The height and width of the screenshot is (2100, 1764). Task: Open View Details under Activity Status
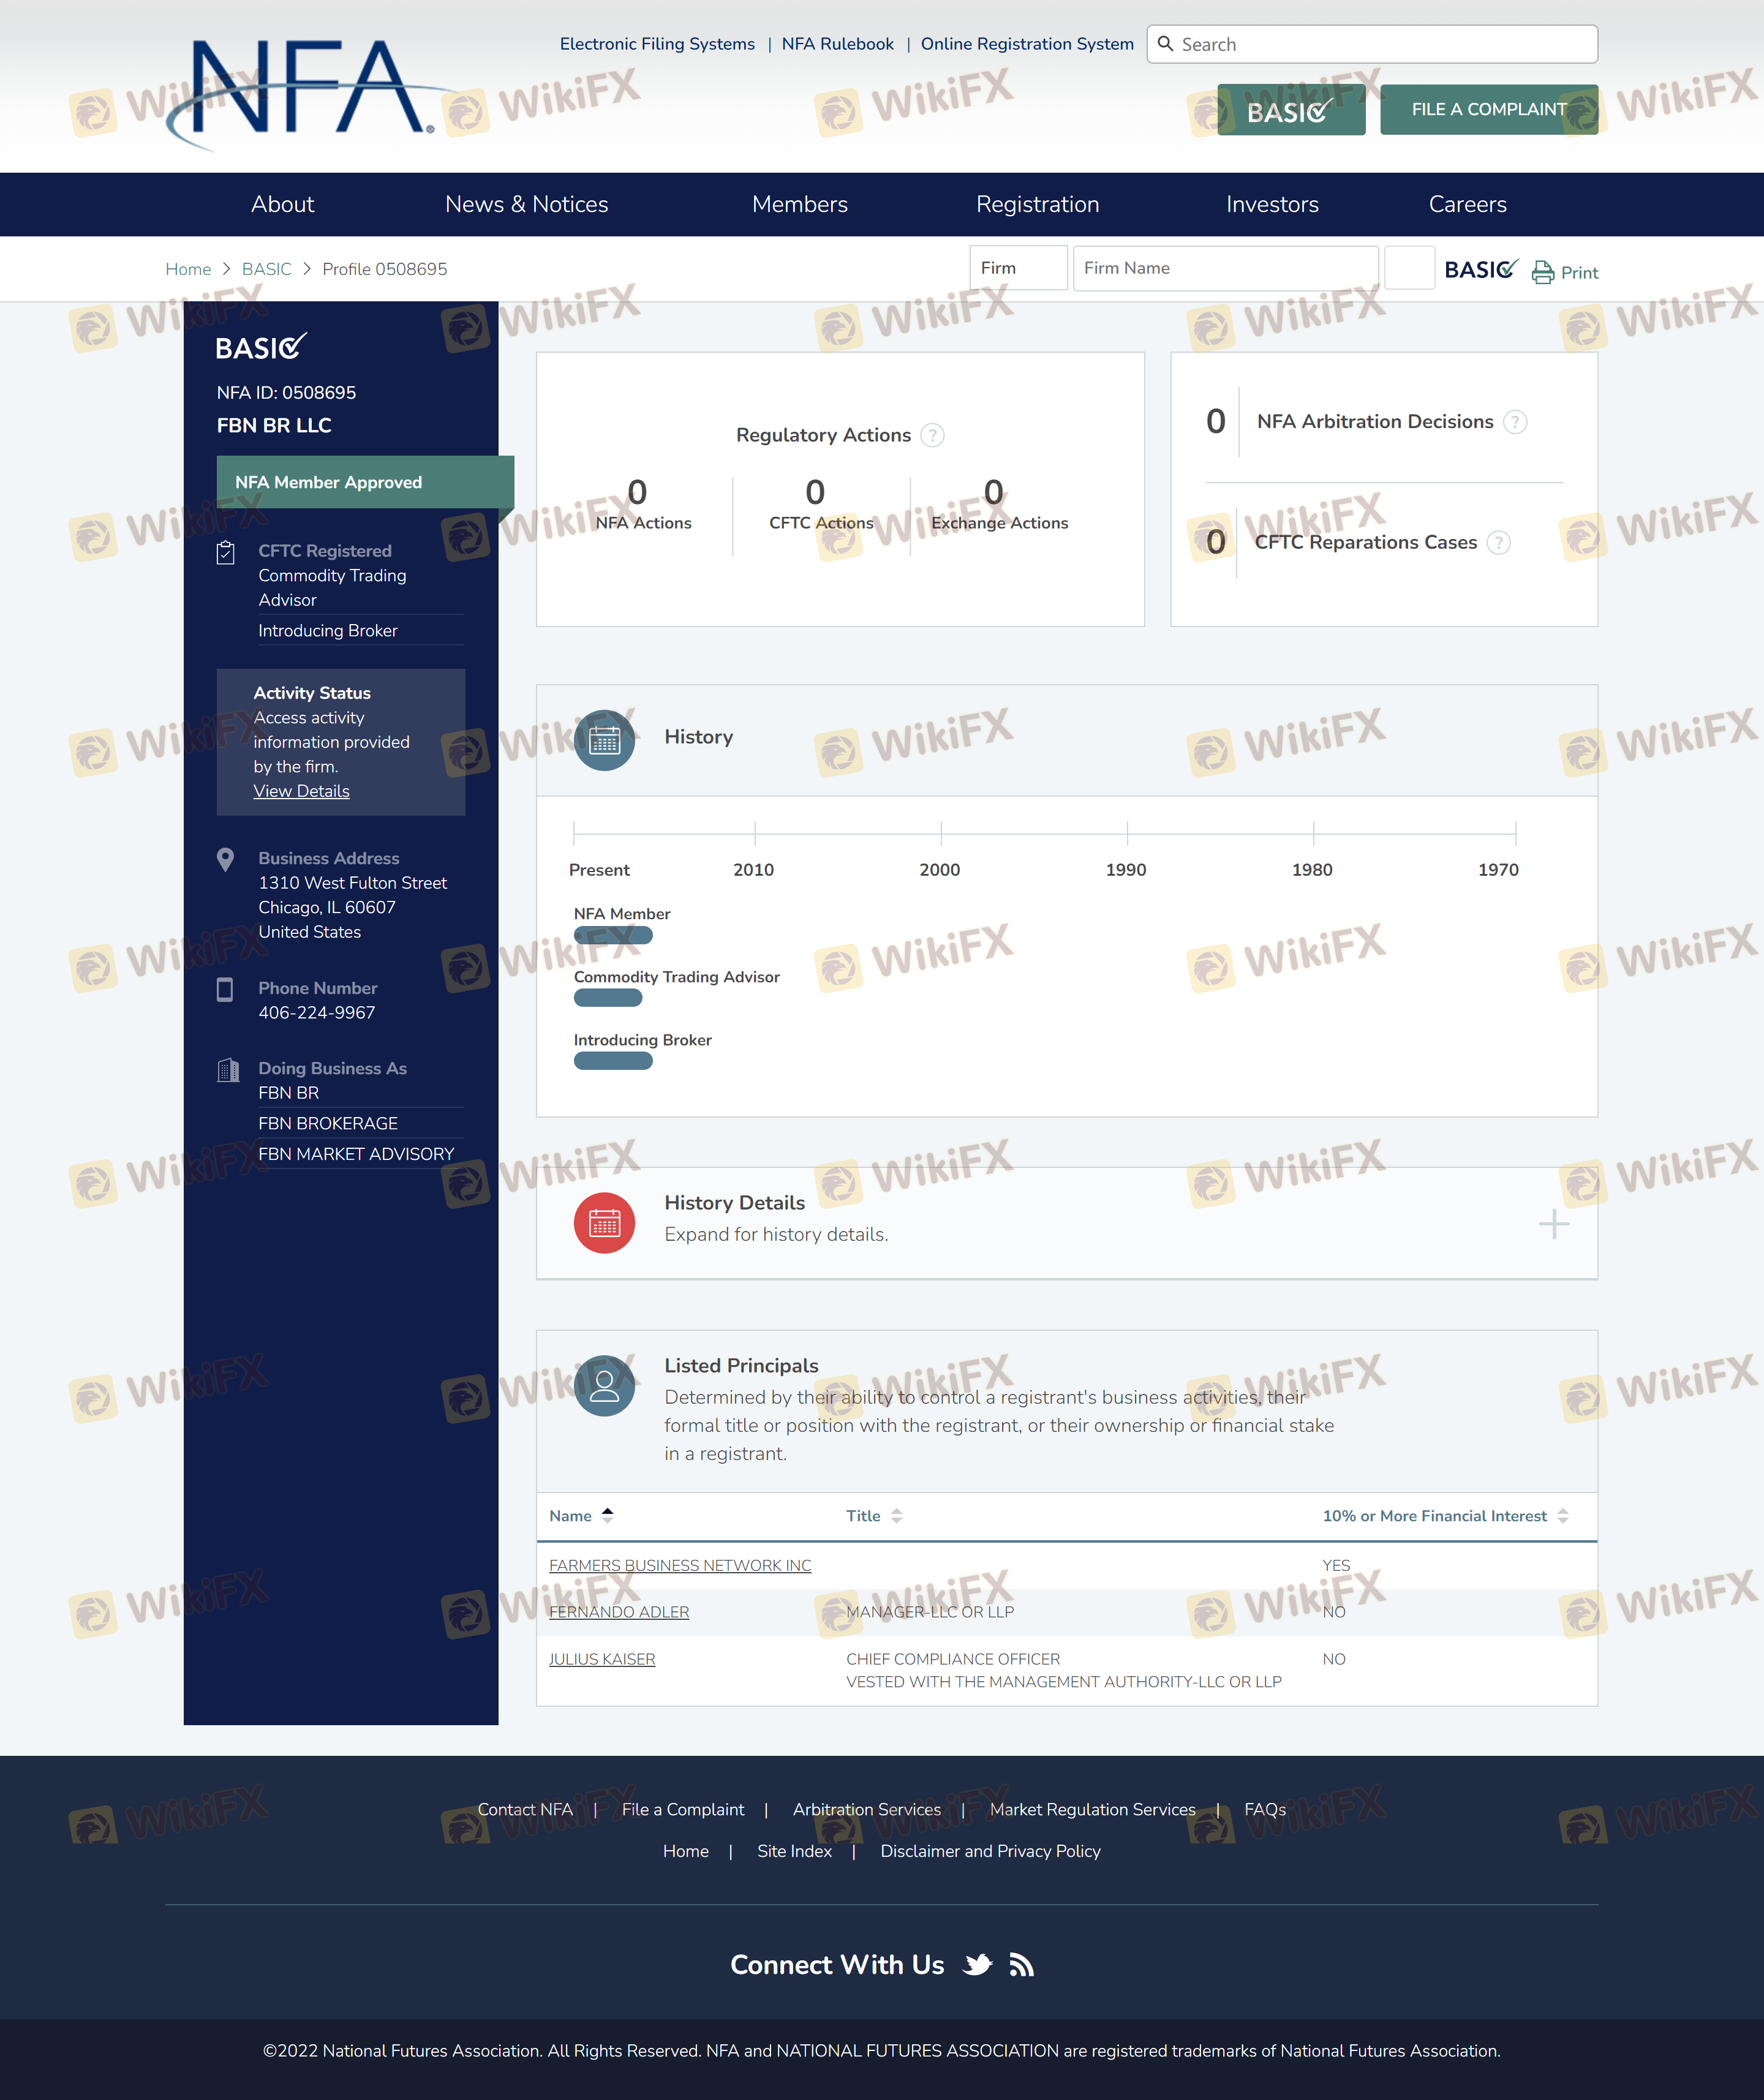pyautogui.click(x=301, y=791)
